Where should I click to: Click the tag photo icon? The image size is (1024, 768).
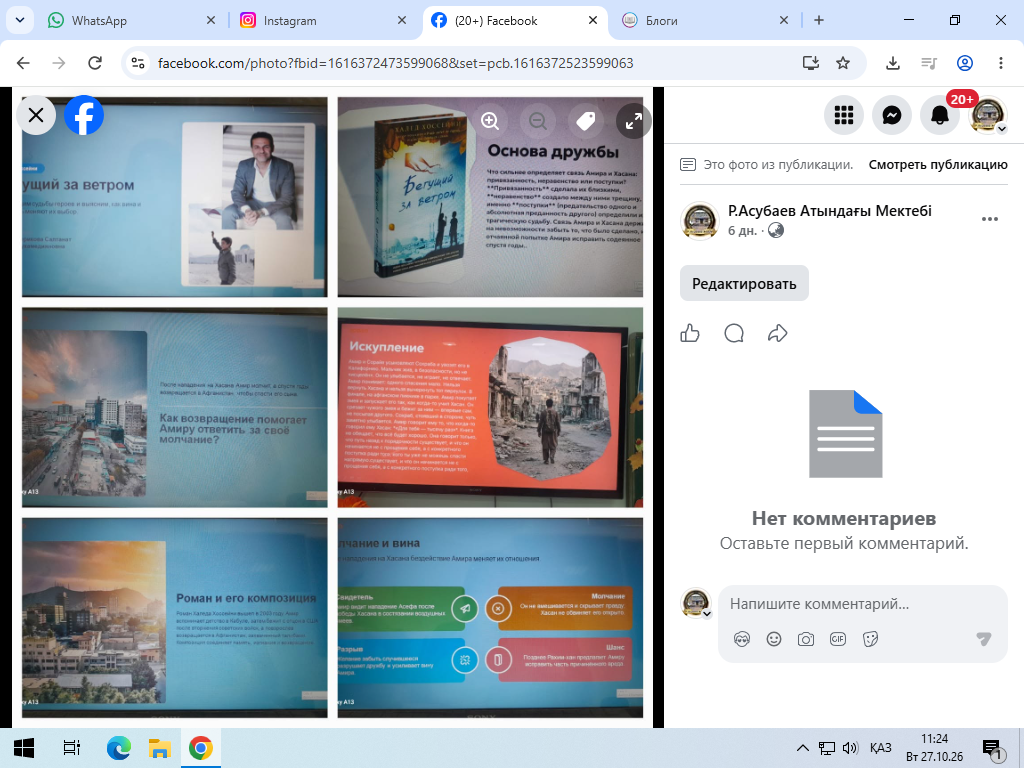(586, 121)
